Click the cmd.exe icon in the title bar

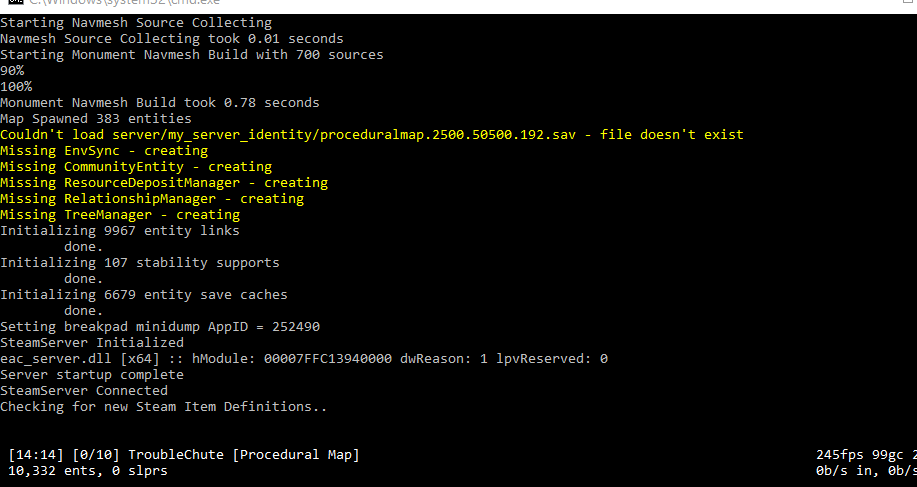coord(16,2)
